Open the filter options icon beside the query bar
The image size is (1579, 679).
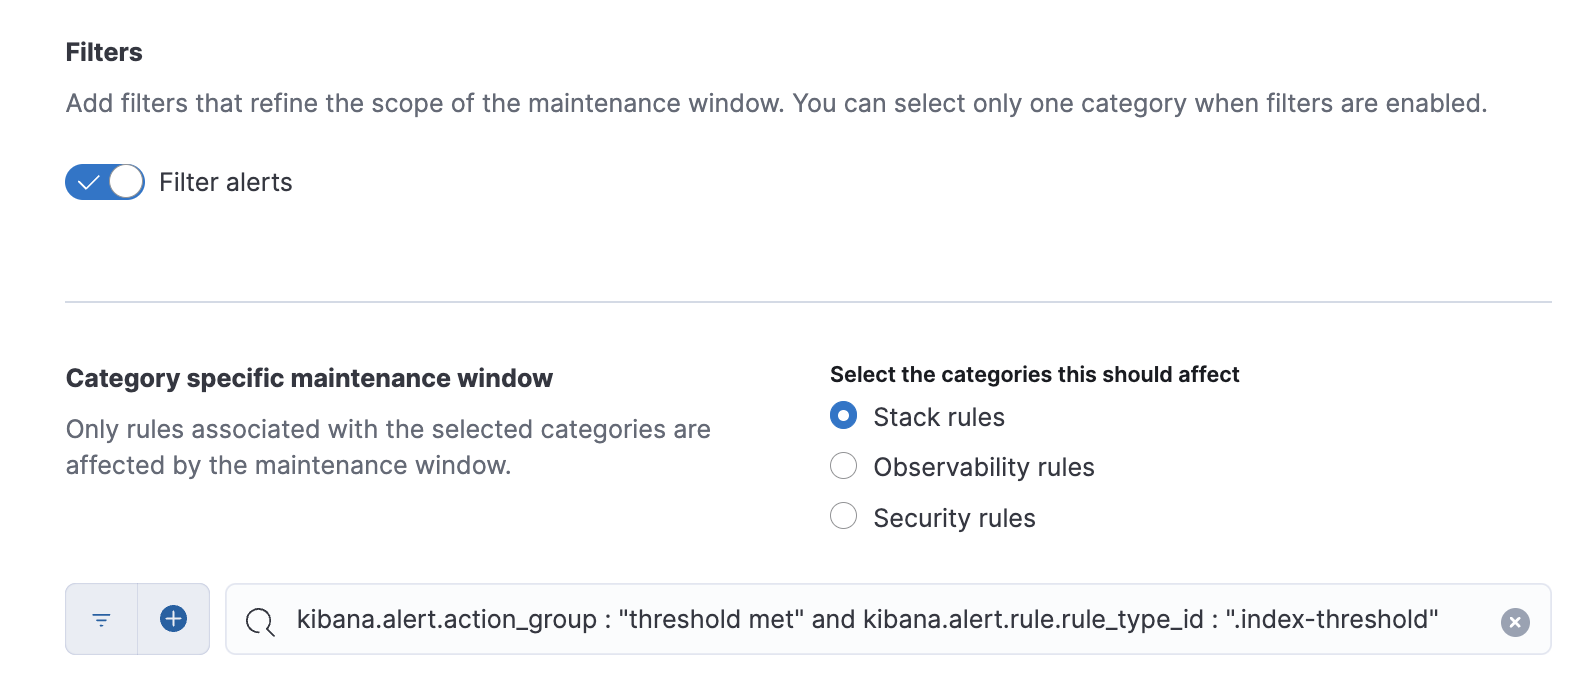click(100, 618)
